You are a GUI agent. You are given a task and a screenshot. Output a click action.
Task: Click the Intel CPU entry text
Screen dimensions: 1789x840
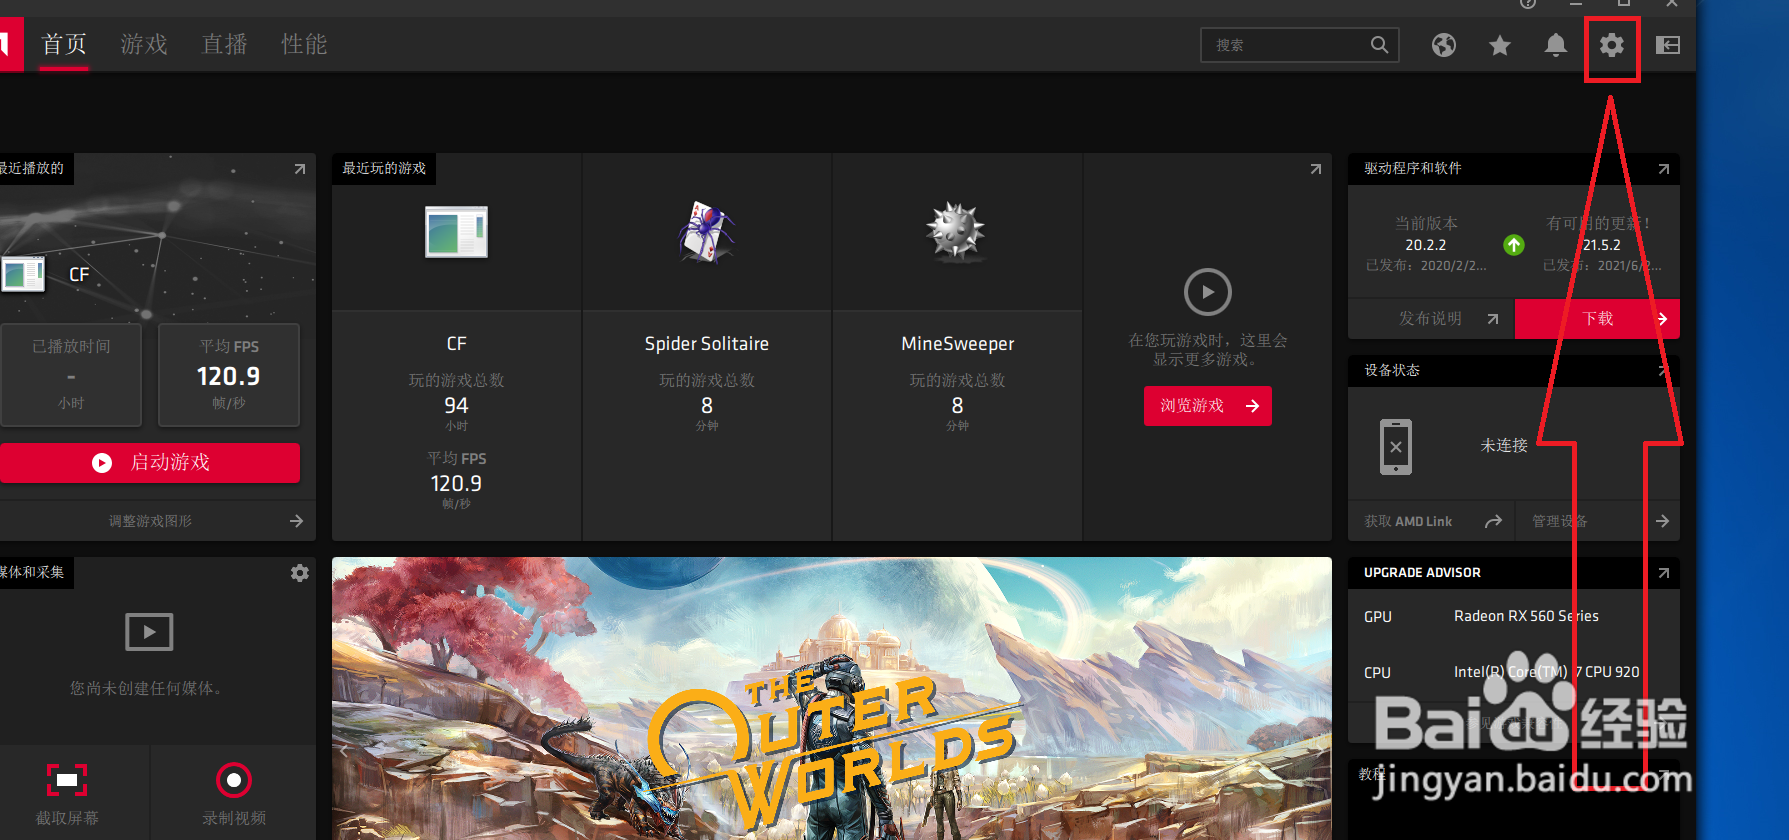coord(1546,672)
